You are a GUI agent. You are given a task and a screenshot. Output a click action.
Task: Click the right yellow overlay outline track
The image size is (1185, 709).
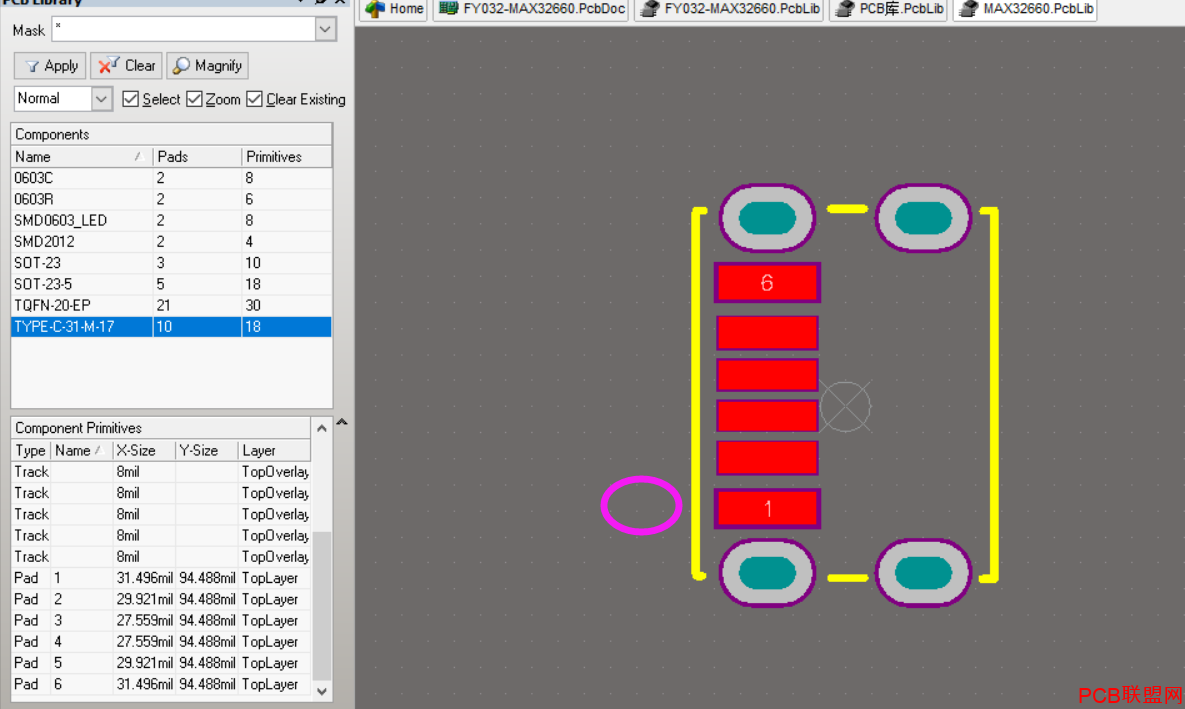993,395
